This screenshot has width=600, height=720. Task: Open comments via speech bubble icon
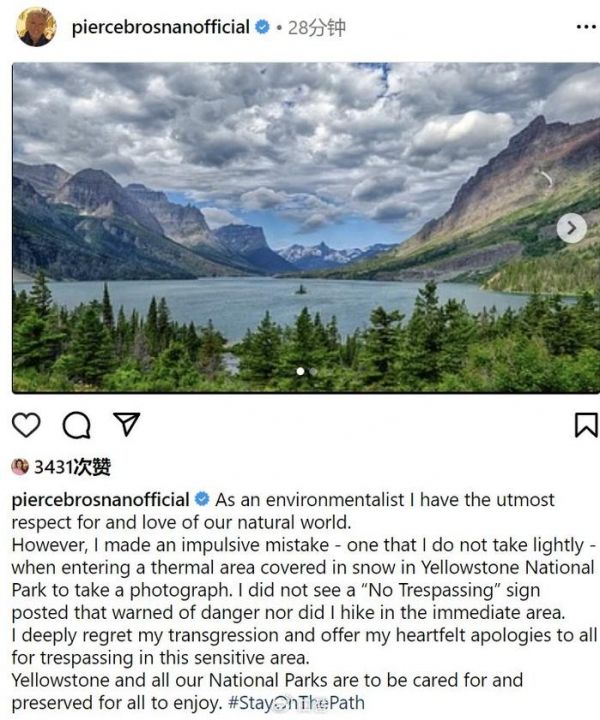[x=77, y=425]
